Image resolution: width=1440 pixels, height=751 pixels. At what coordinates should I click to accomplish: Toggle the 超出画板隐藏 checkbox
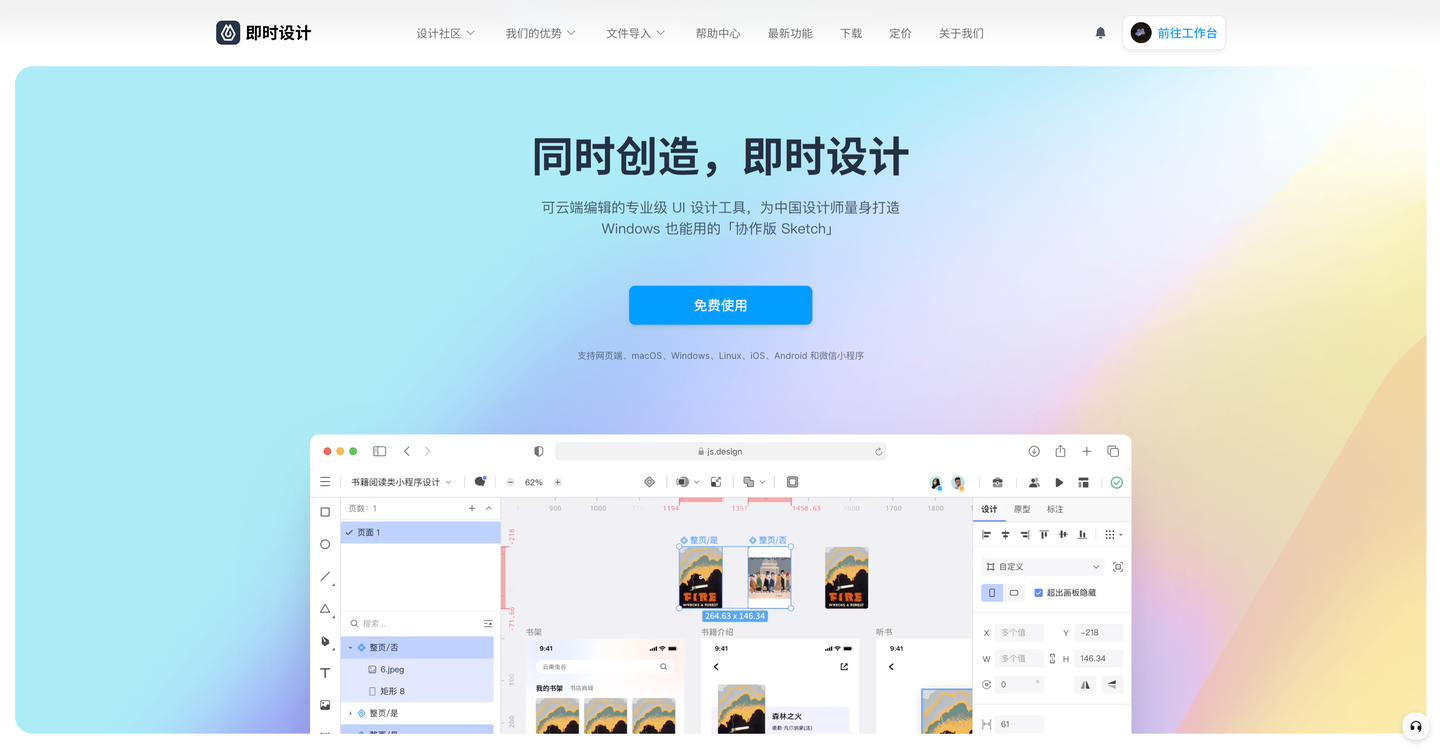click(x=1038, y=593)
